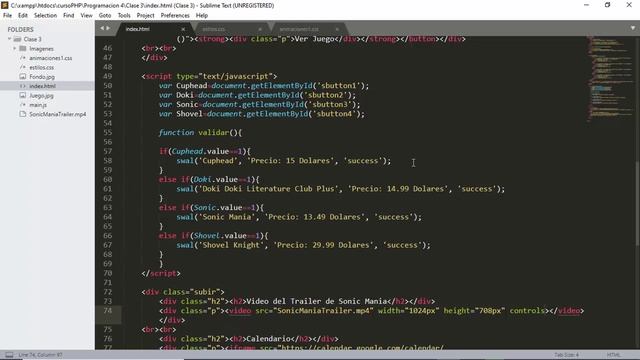Click the swal 'Shovel Knight' line
Screen dimensions: 640x360
point(303,245)
